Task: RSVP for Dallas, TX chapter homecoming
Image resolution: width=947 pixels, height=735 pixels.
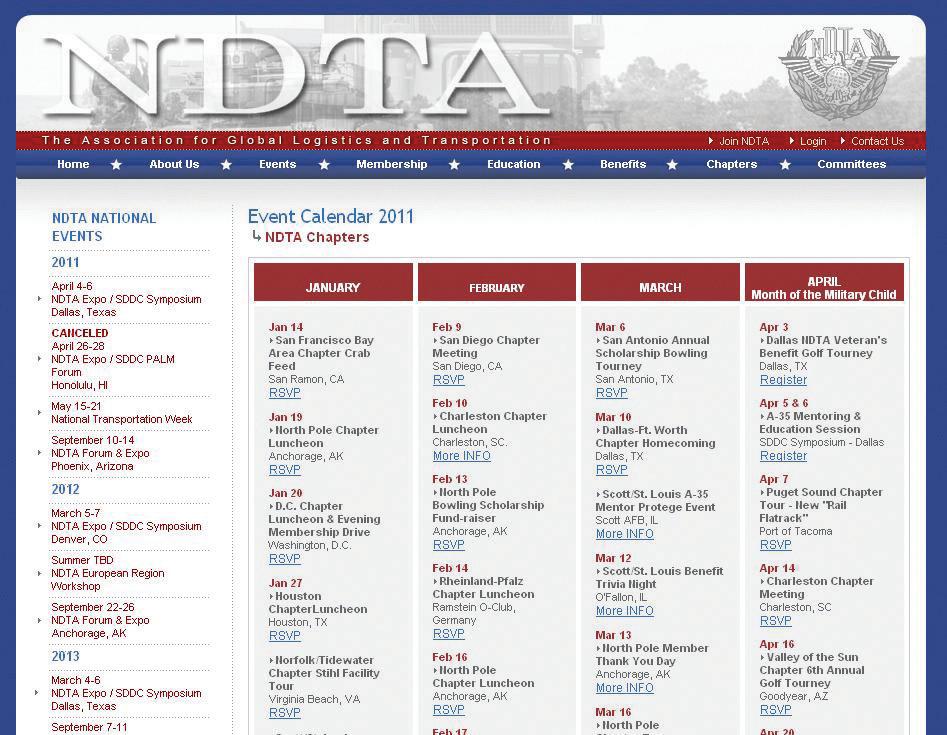Action: [611, 470]
